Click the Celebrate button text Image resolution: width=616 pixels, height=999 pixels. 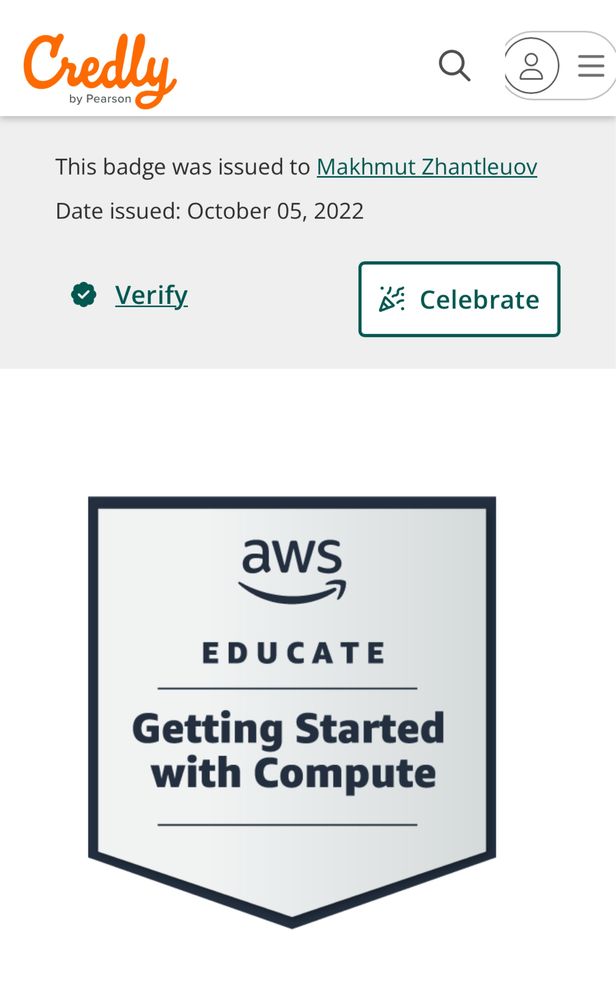(479, 299)
